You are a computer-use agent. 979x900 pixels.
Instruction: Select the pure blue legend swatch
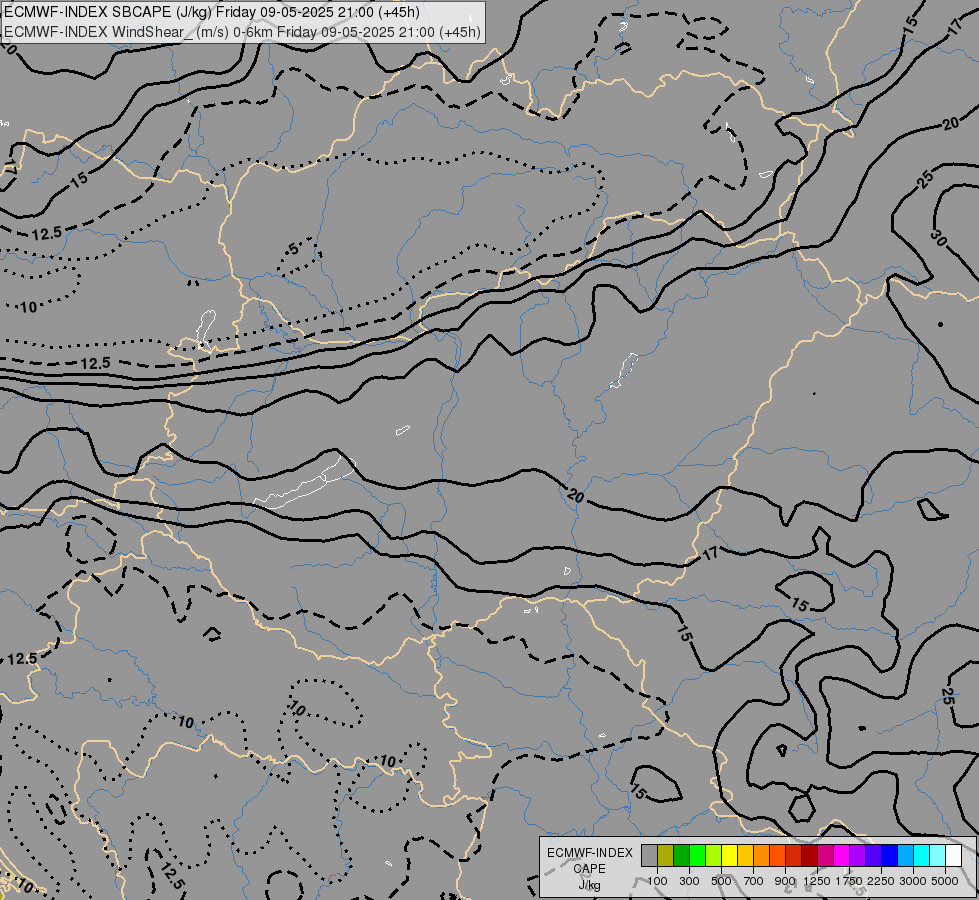pyautogui.click(x=890, y=856)
